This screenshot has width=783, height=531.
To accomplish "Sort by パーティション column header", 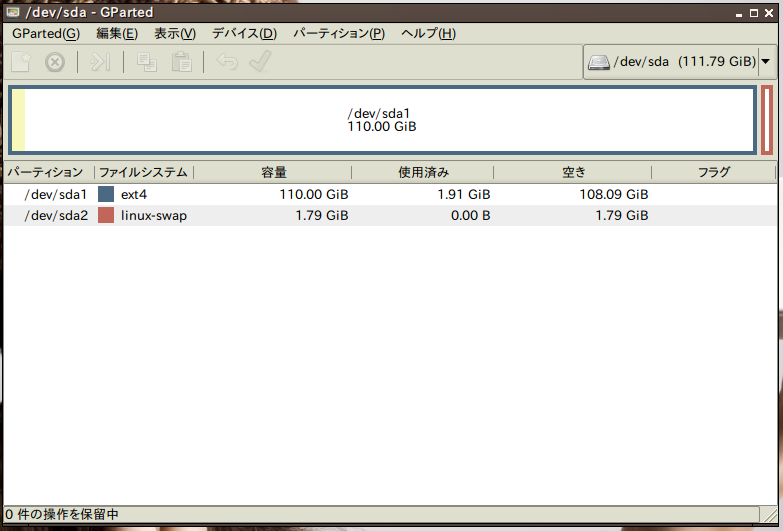I will click(x=49, y=172).
